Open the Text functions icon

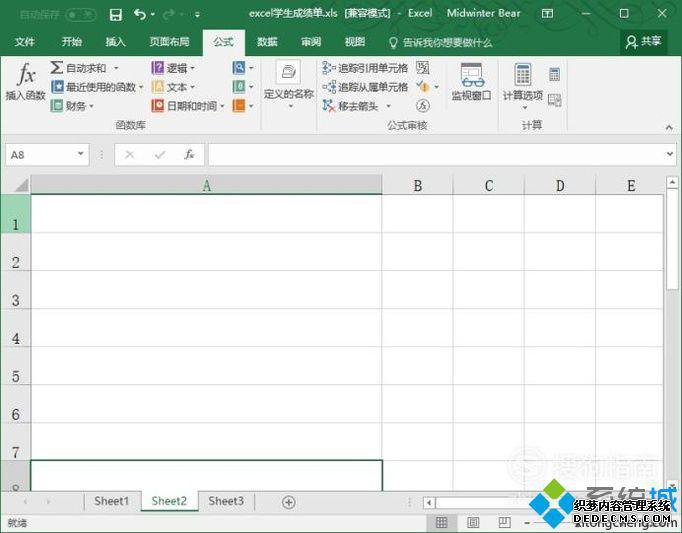157,87
